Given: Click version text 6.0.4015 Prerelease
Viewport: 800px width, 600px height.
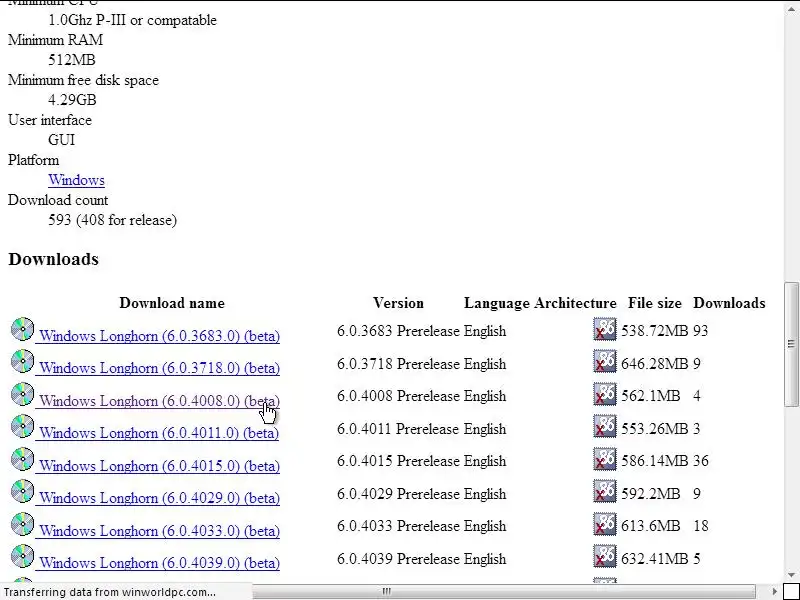Looking at the screenshot, I should tap(398, 461).
